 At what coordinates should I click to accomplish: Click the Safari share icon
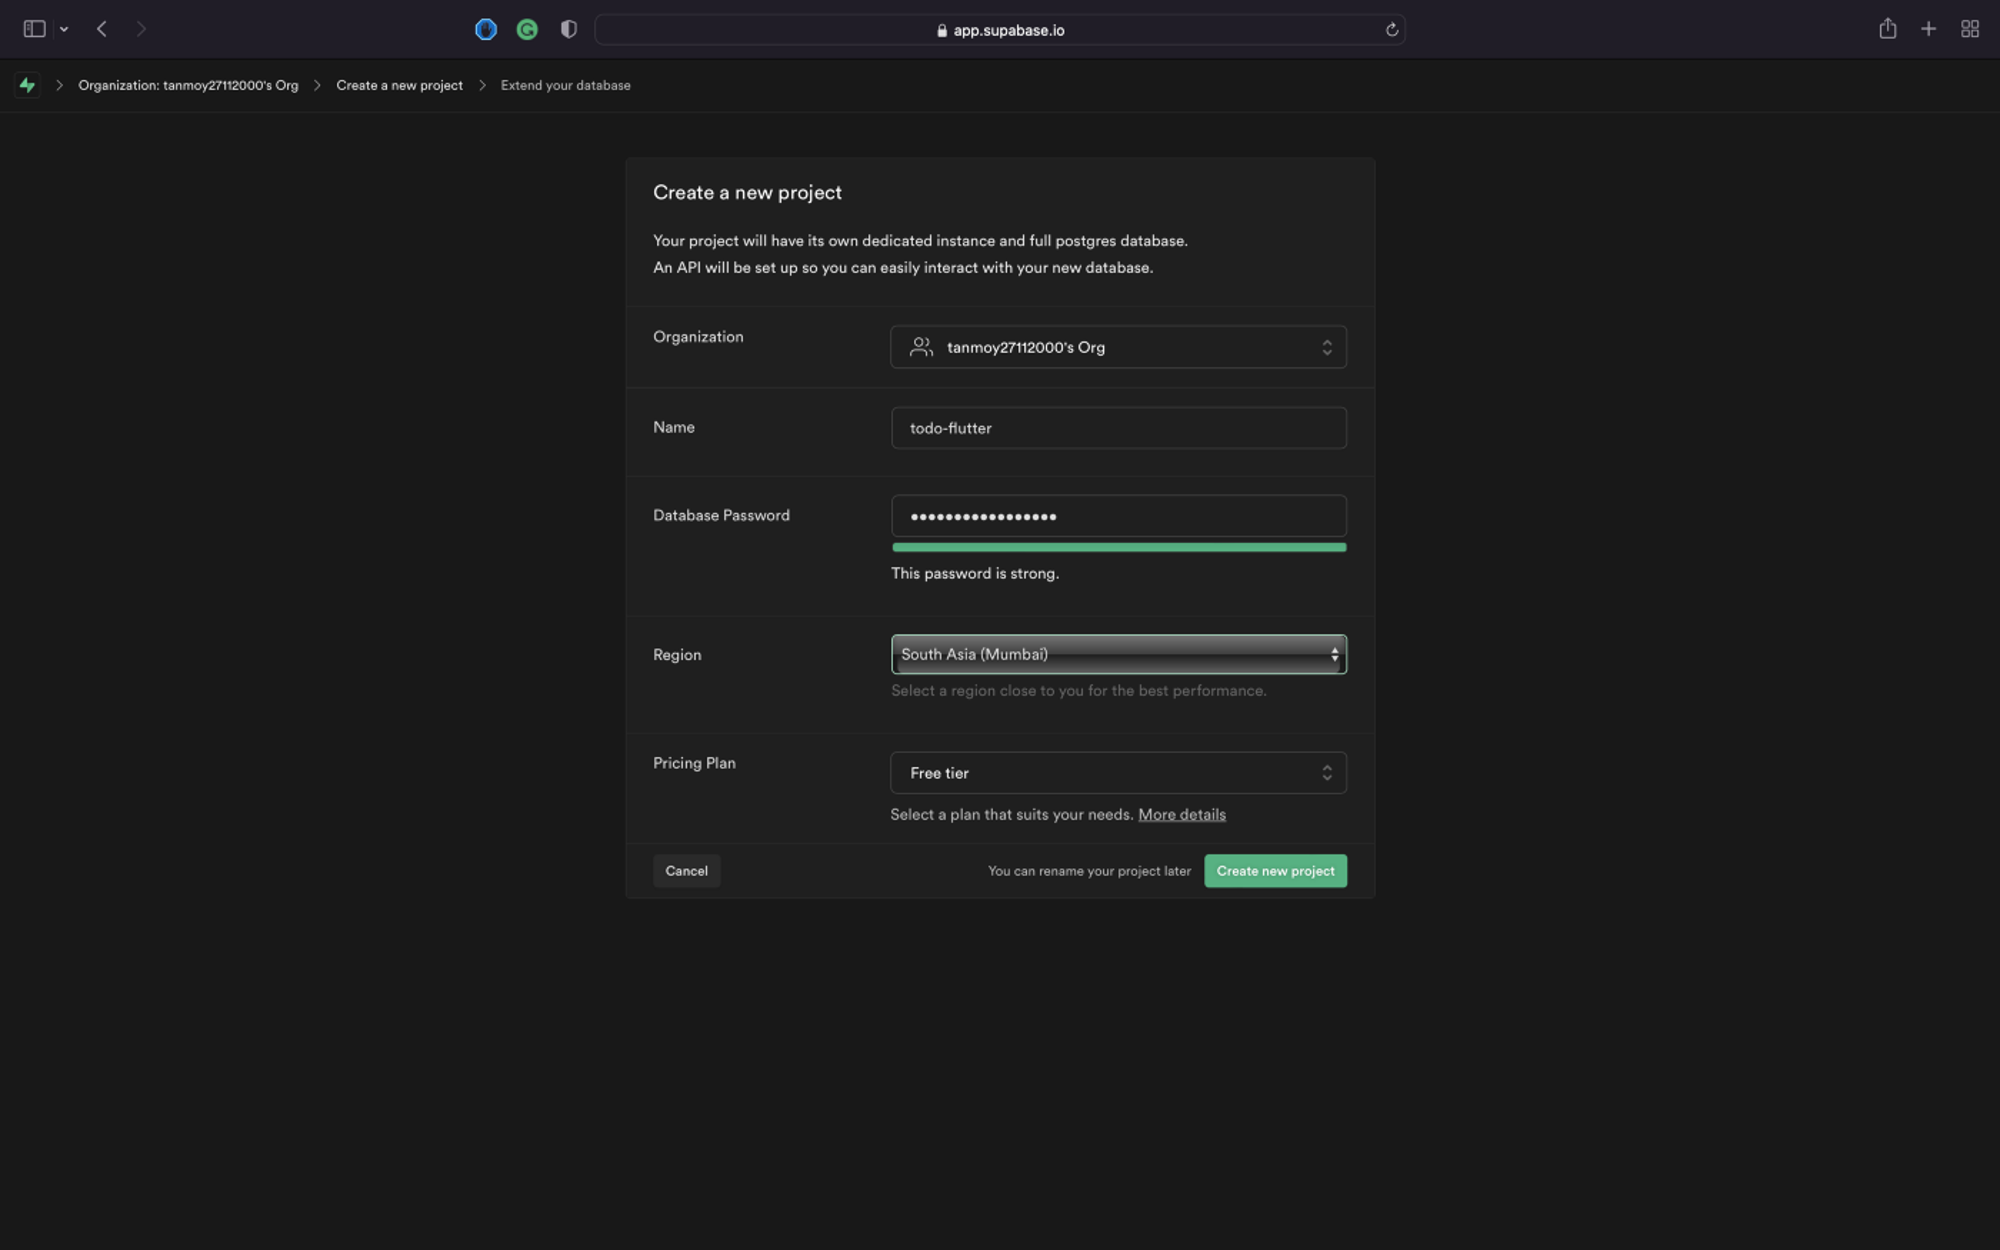1887,28
